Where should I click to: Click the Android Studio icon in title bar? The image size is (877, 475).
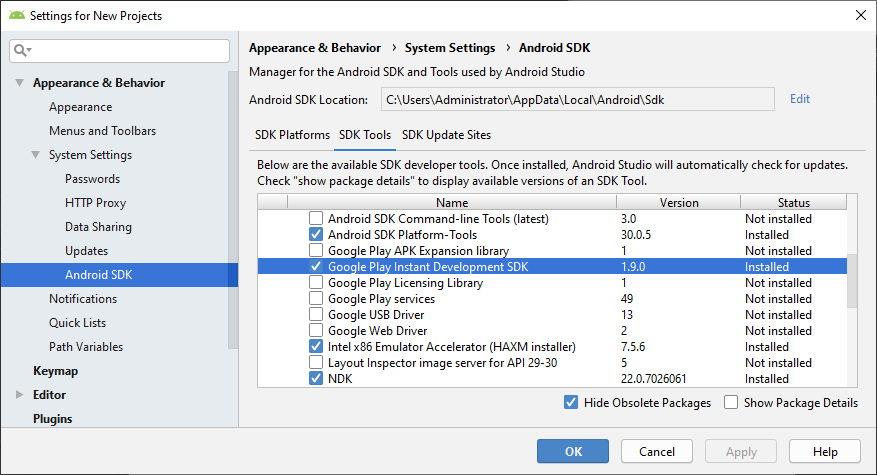16,15
